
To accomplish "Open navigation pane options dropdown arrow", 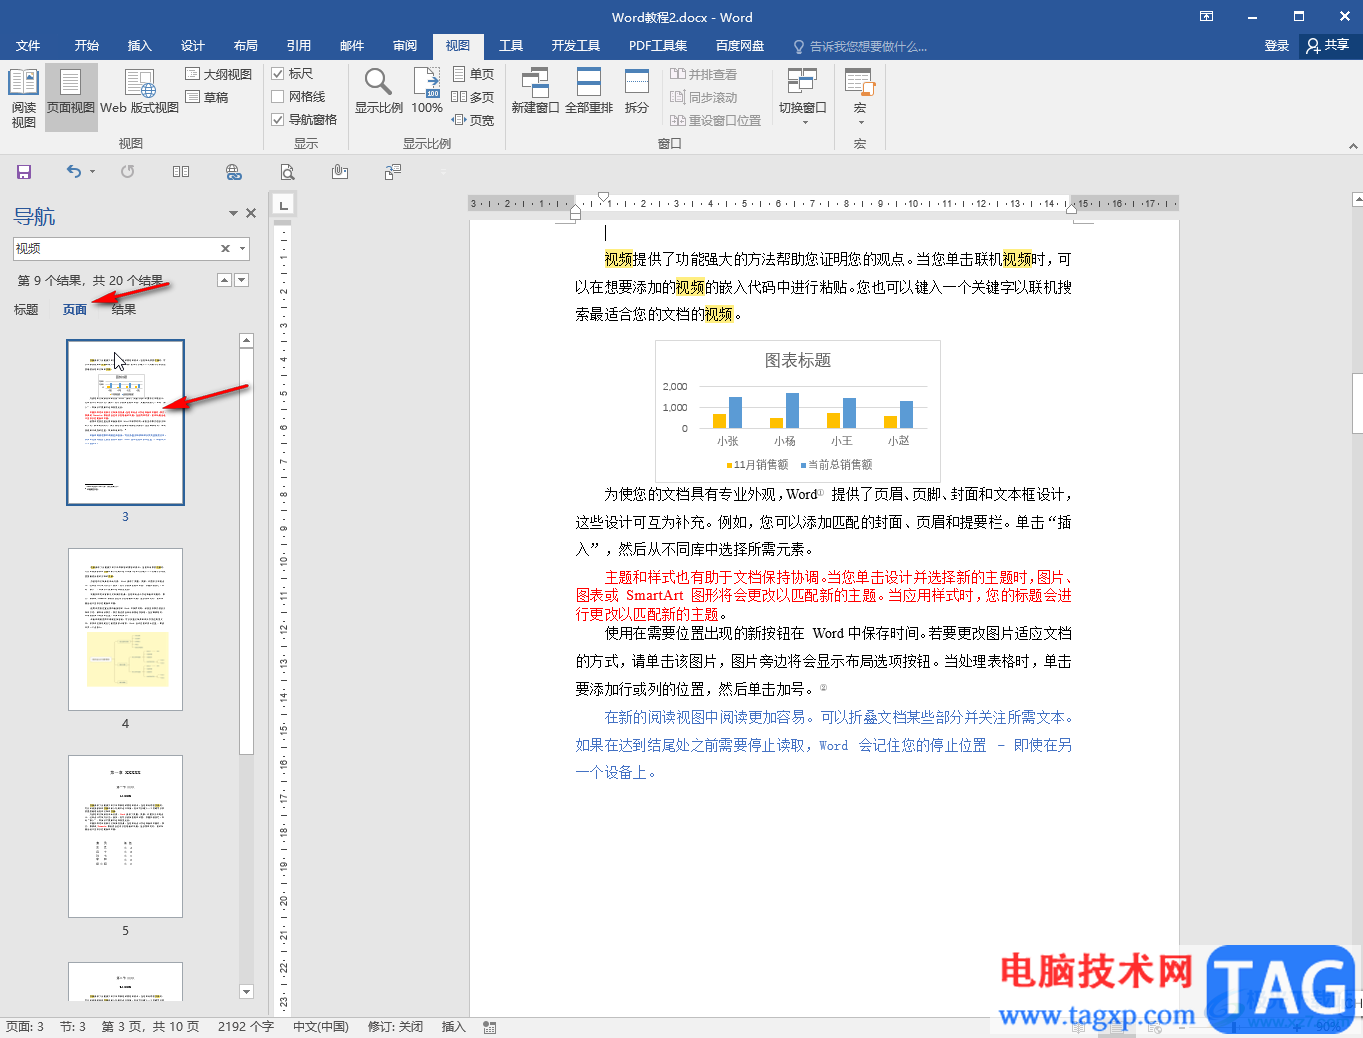I will click(233, 213).
